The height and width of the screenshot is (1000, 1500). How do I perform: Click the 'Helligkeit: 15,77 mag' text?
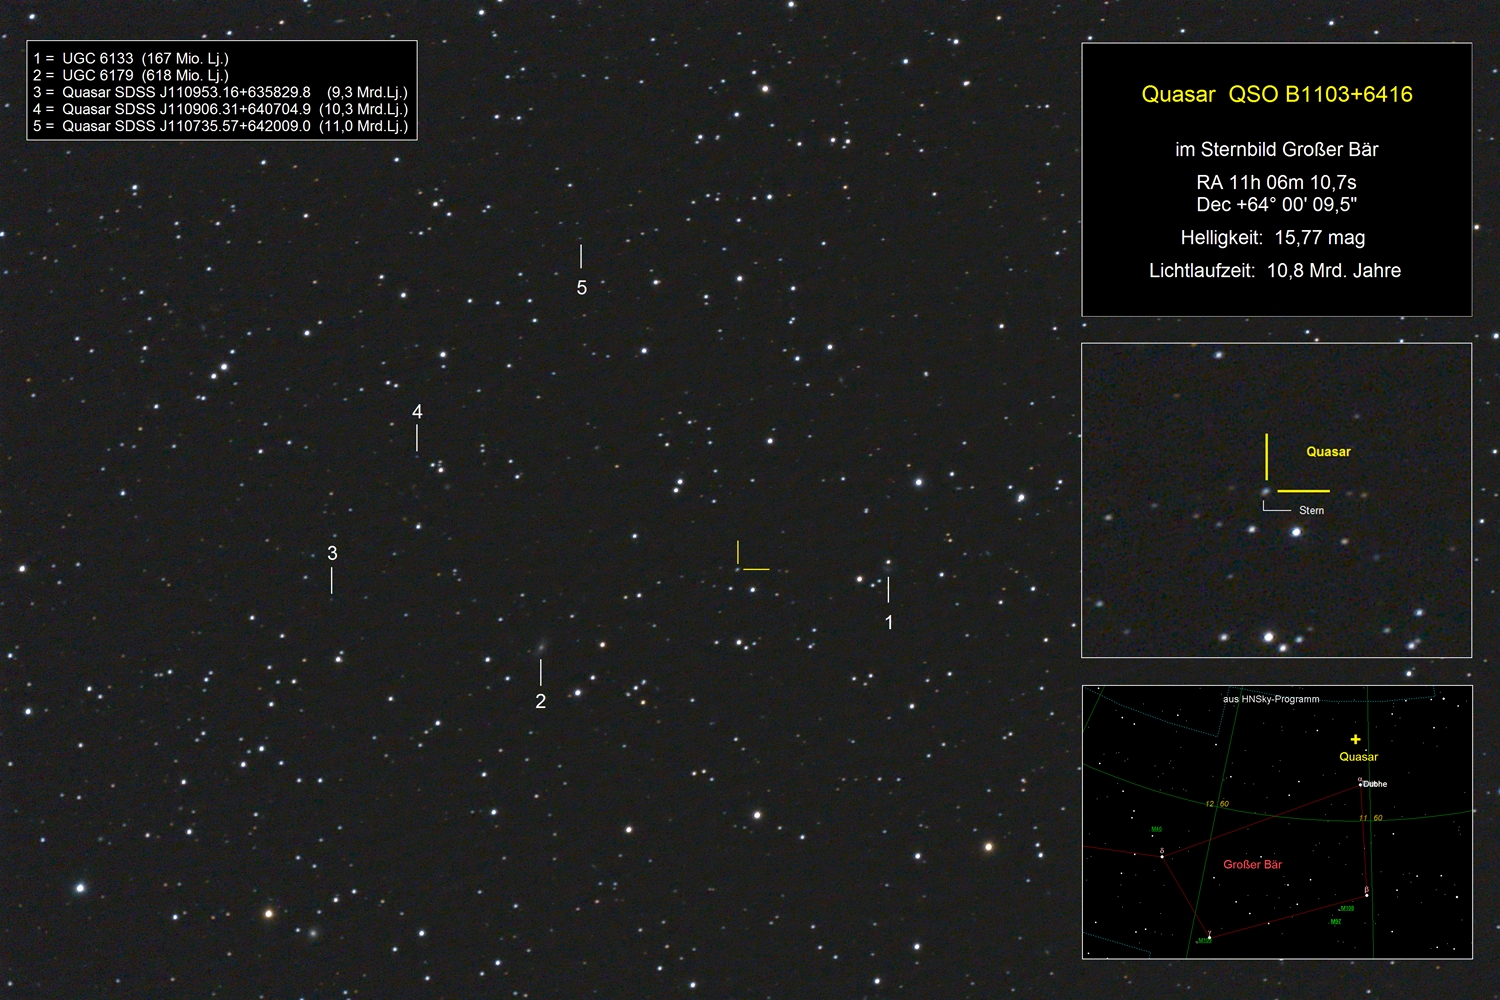(x=1272, y=238)
